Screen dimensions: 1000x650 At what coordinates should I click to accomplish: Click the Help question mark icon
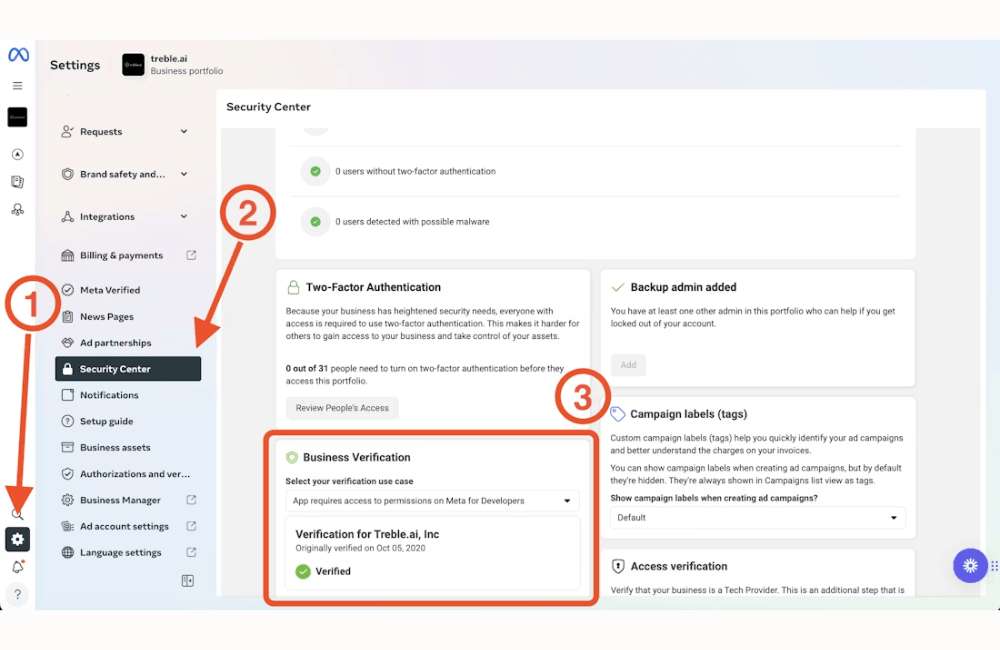[x=17, y=595]
